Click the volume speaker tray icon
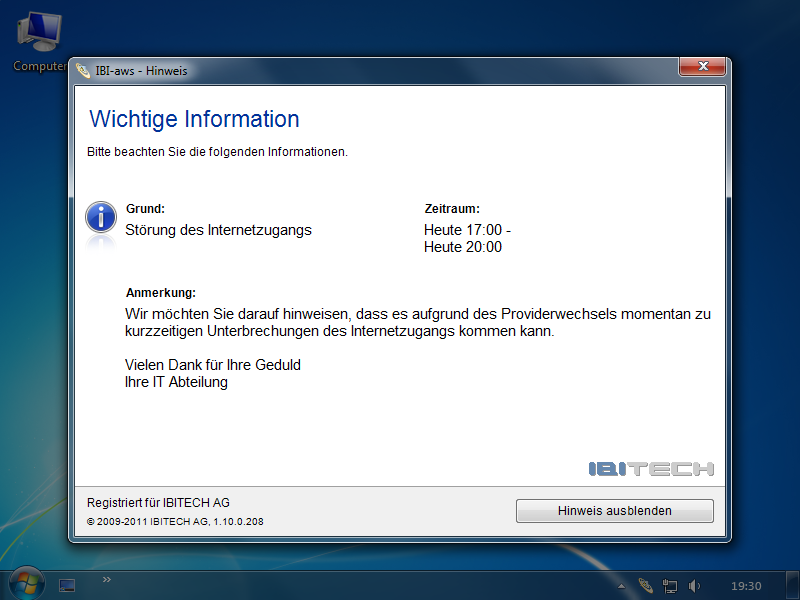 [x=694, y=585]
